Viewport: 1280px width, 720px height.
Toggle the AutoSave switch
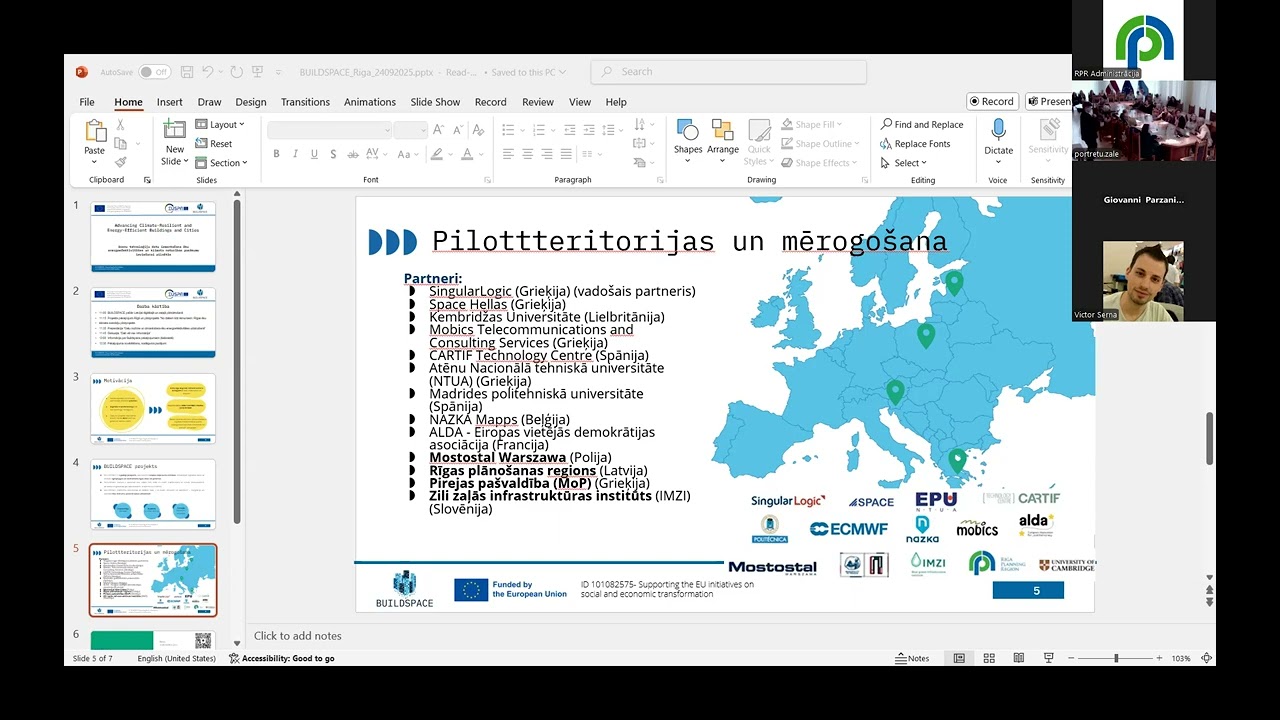(154, 72)
